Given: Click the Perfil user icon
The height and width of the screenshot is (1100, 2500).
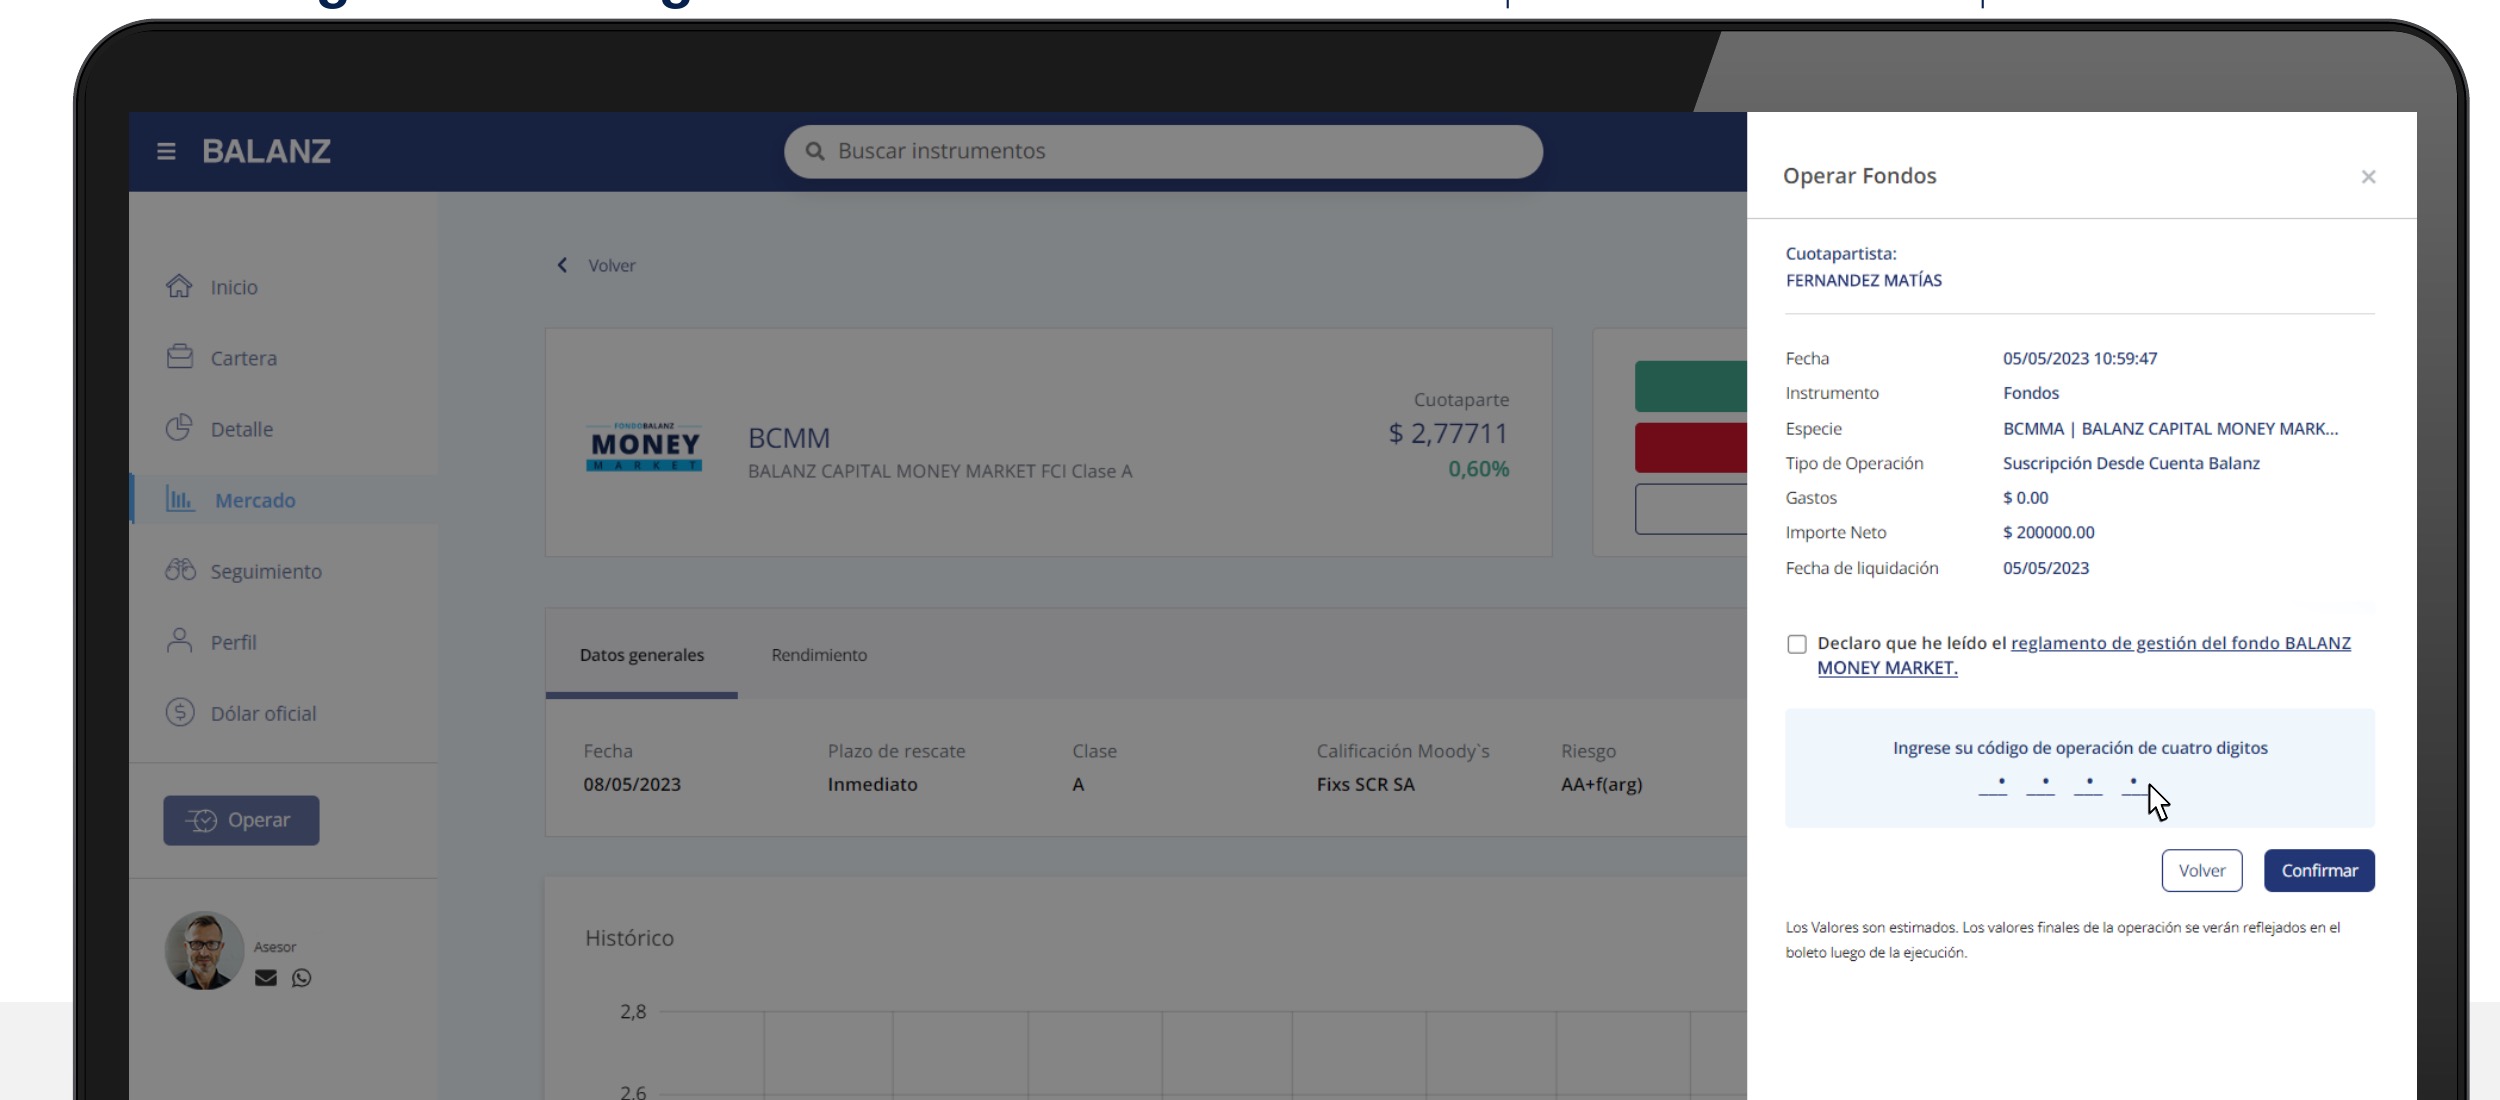Looking at the screenshot, I should click(179, 641).
